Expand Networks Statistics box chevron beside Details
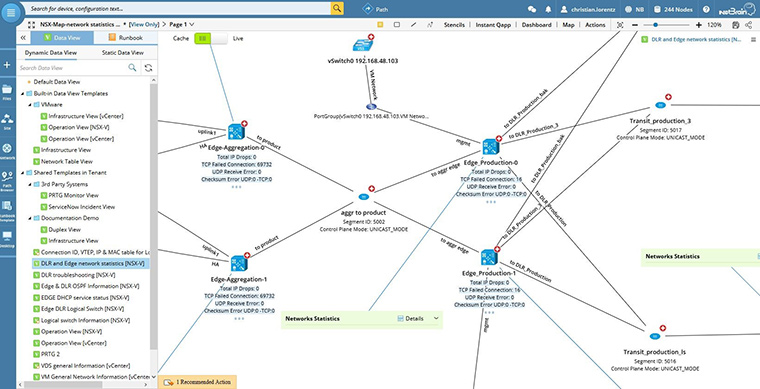Screen dimensions: 760x389 coord(436,318)
